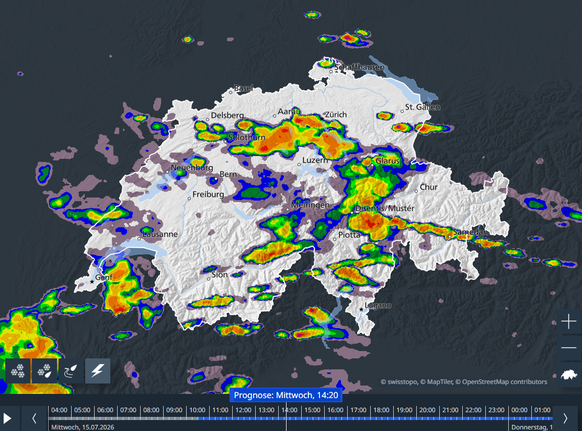Jump to 23:00 on the timeline

[x=497, y=410]
